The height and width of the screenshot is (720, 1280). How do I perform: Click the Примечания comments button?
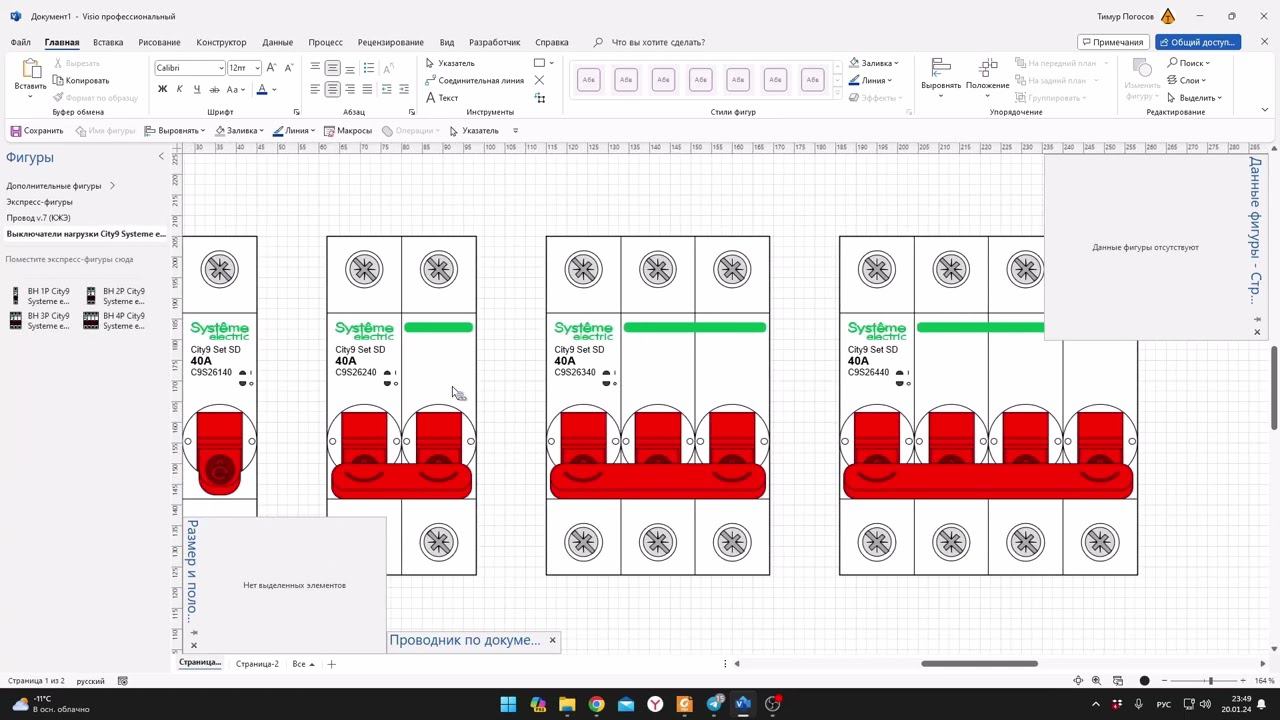point(1113,42)
